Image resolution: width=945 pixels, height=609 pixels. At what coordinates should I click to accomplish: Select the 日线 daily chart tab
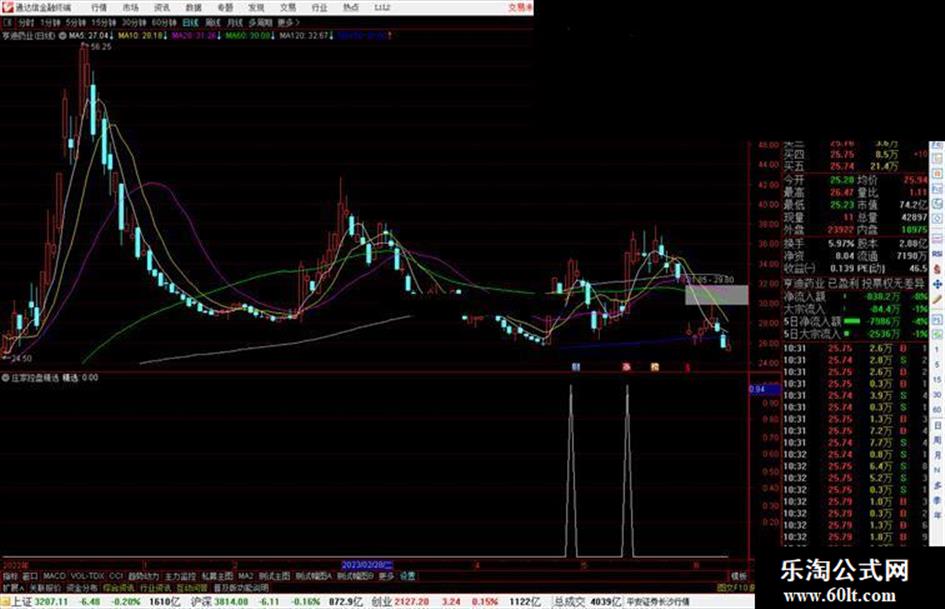click(190, 22)
